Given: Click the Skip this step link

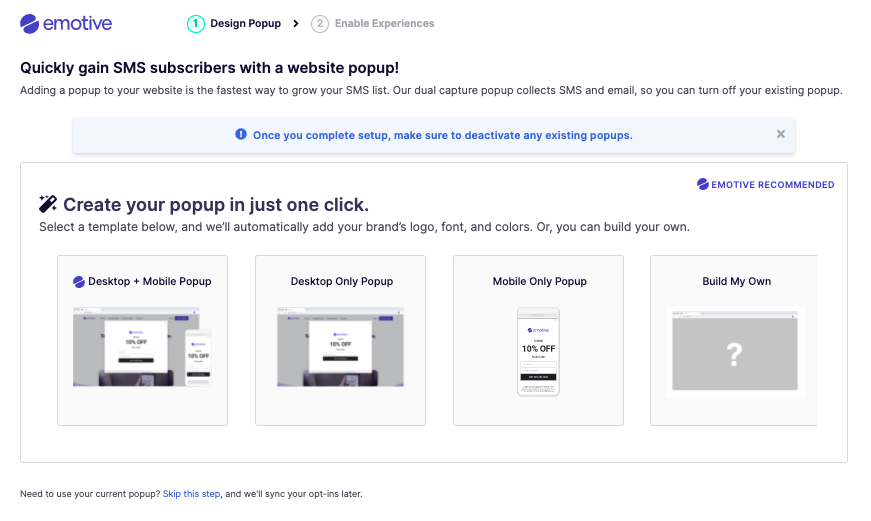Looking at the screenshot, I should tap(192, 494).
